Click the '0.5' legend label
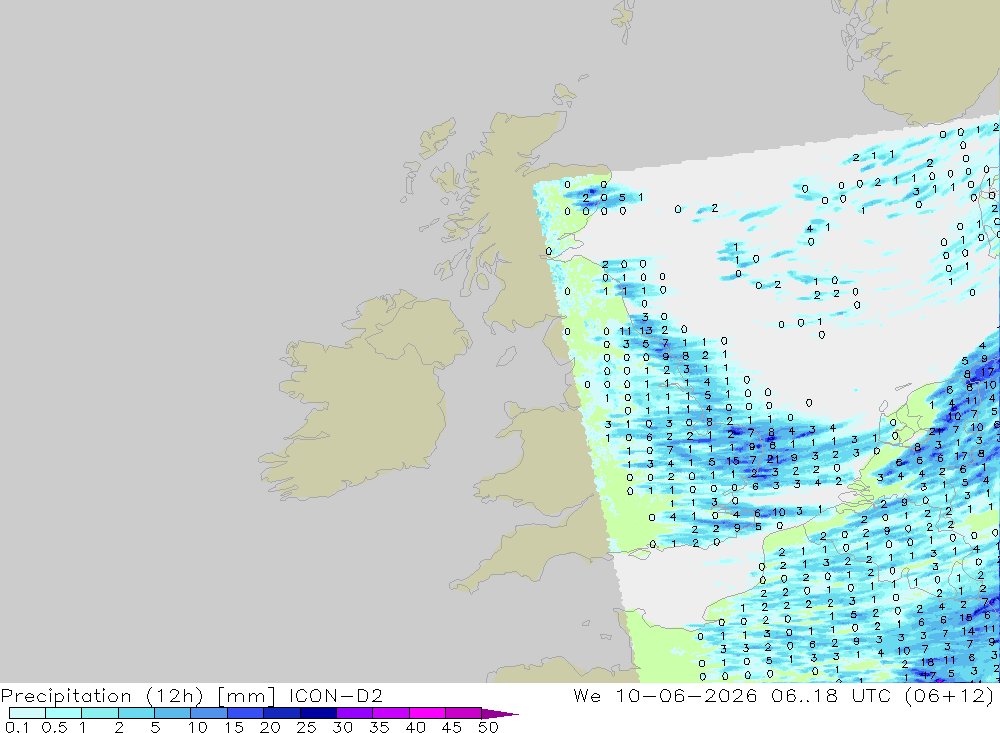 (54, 727)
